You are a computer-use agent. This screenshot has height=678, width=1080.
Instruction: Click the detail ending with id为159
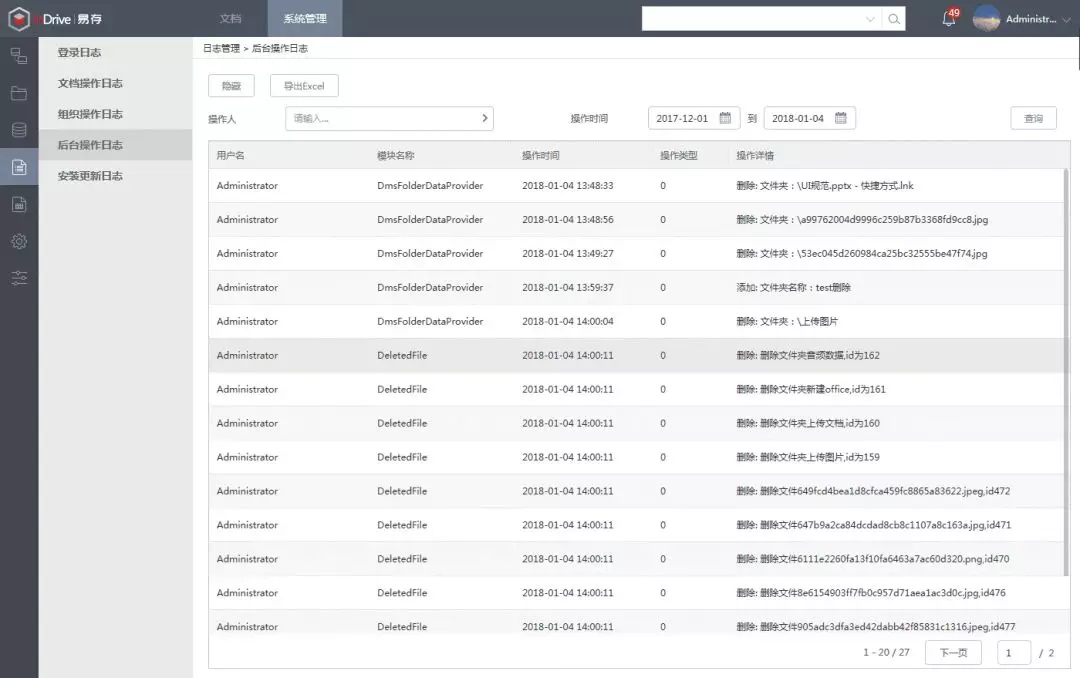(x=808, y=457)
